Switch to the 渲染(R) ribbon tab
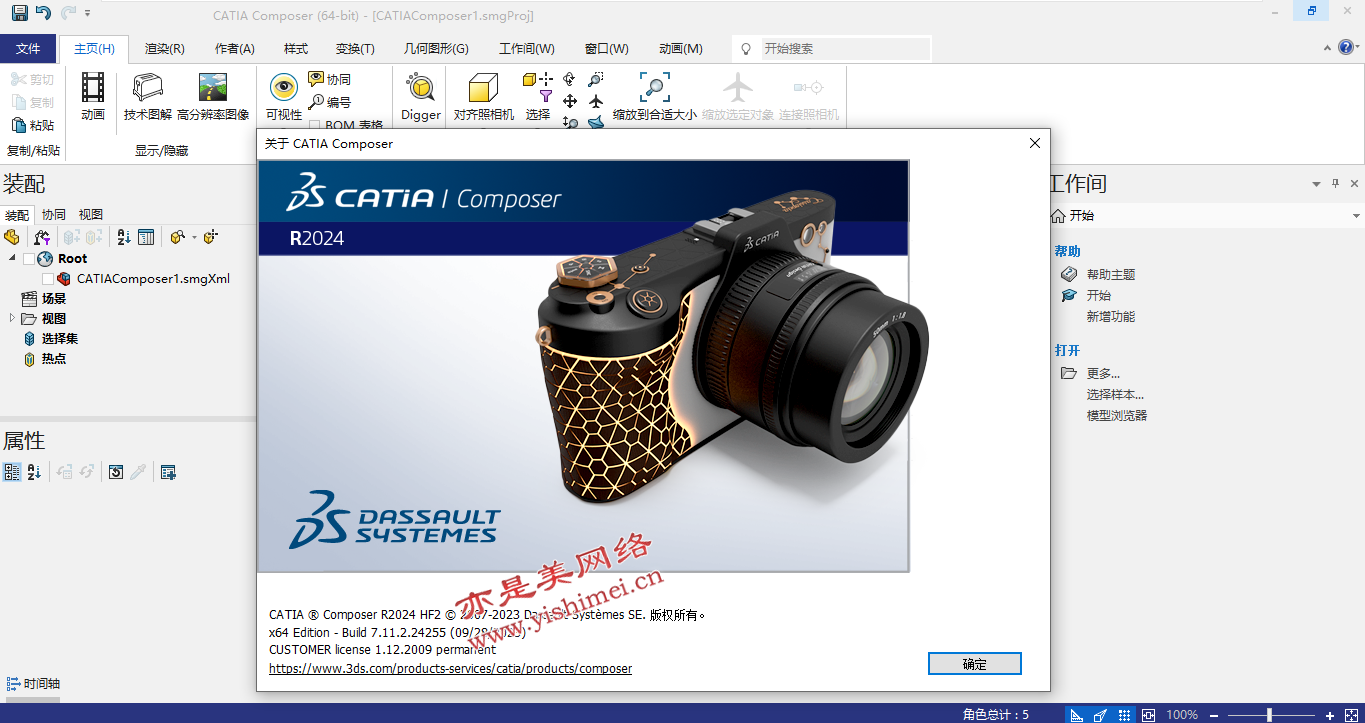The height and width of the screenshot is (723, 1365). pyautogui.click(x=165, y=48)
